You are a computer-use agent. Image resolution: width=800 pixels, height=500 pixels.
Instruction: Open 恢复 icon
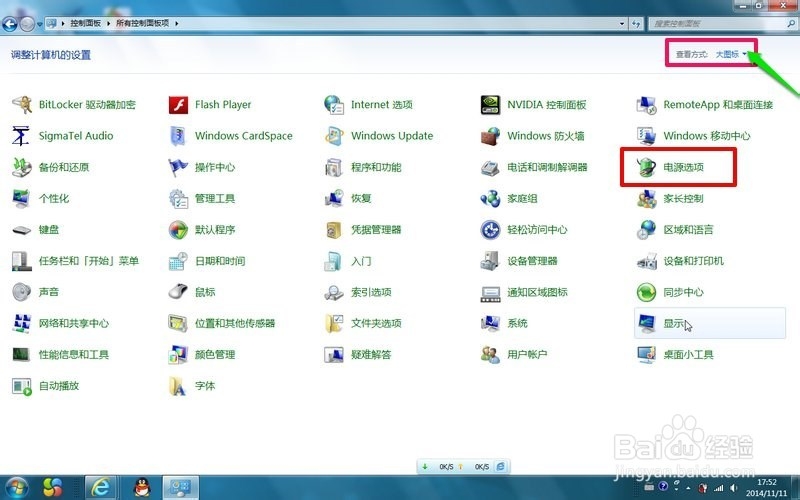(x=334, y=198)
